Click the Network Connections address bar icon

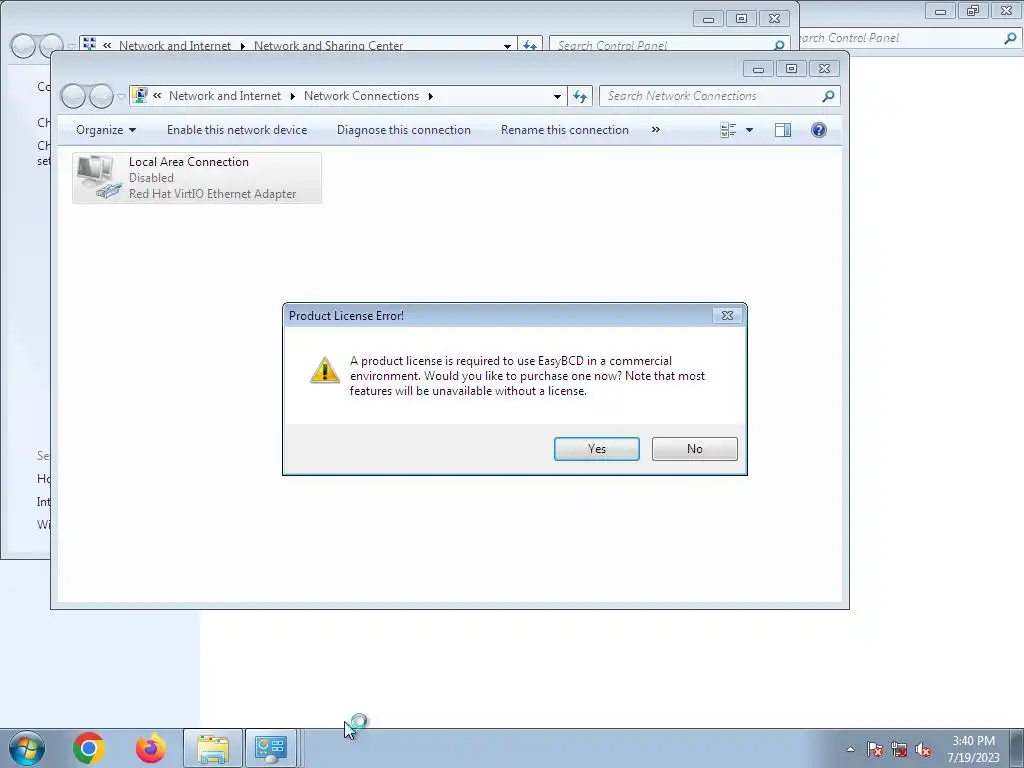pos(140,96)
